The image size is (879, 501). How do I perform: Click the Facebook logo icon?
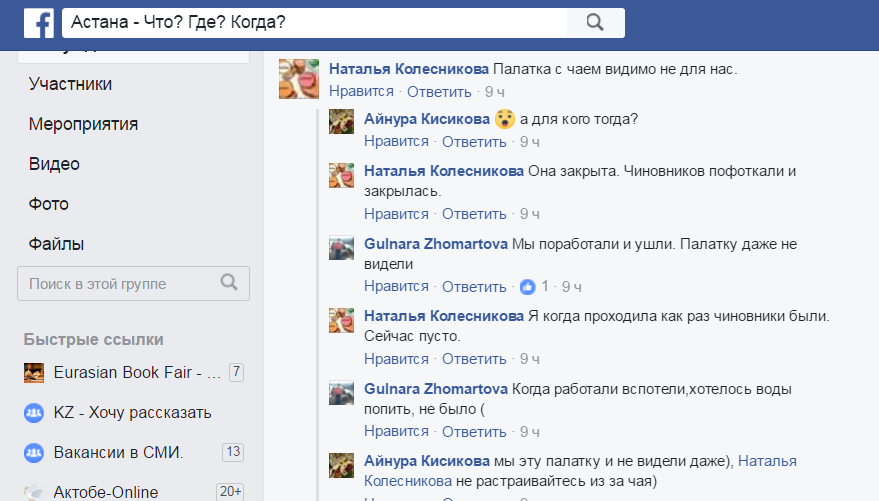pos(38,22)
